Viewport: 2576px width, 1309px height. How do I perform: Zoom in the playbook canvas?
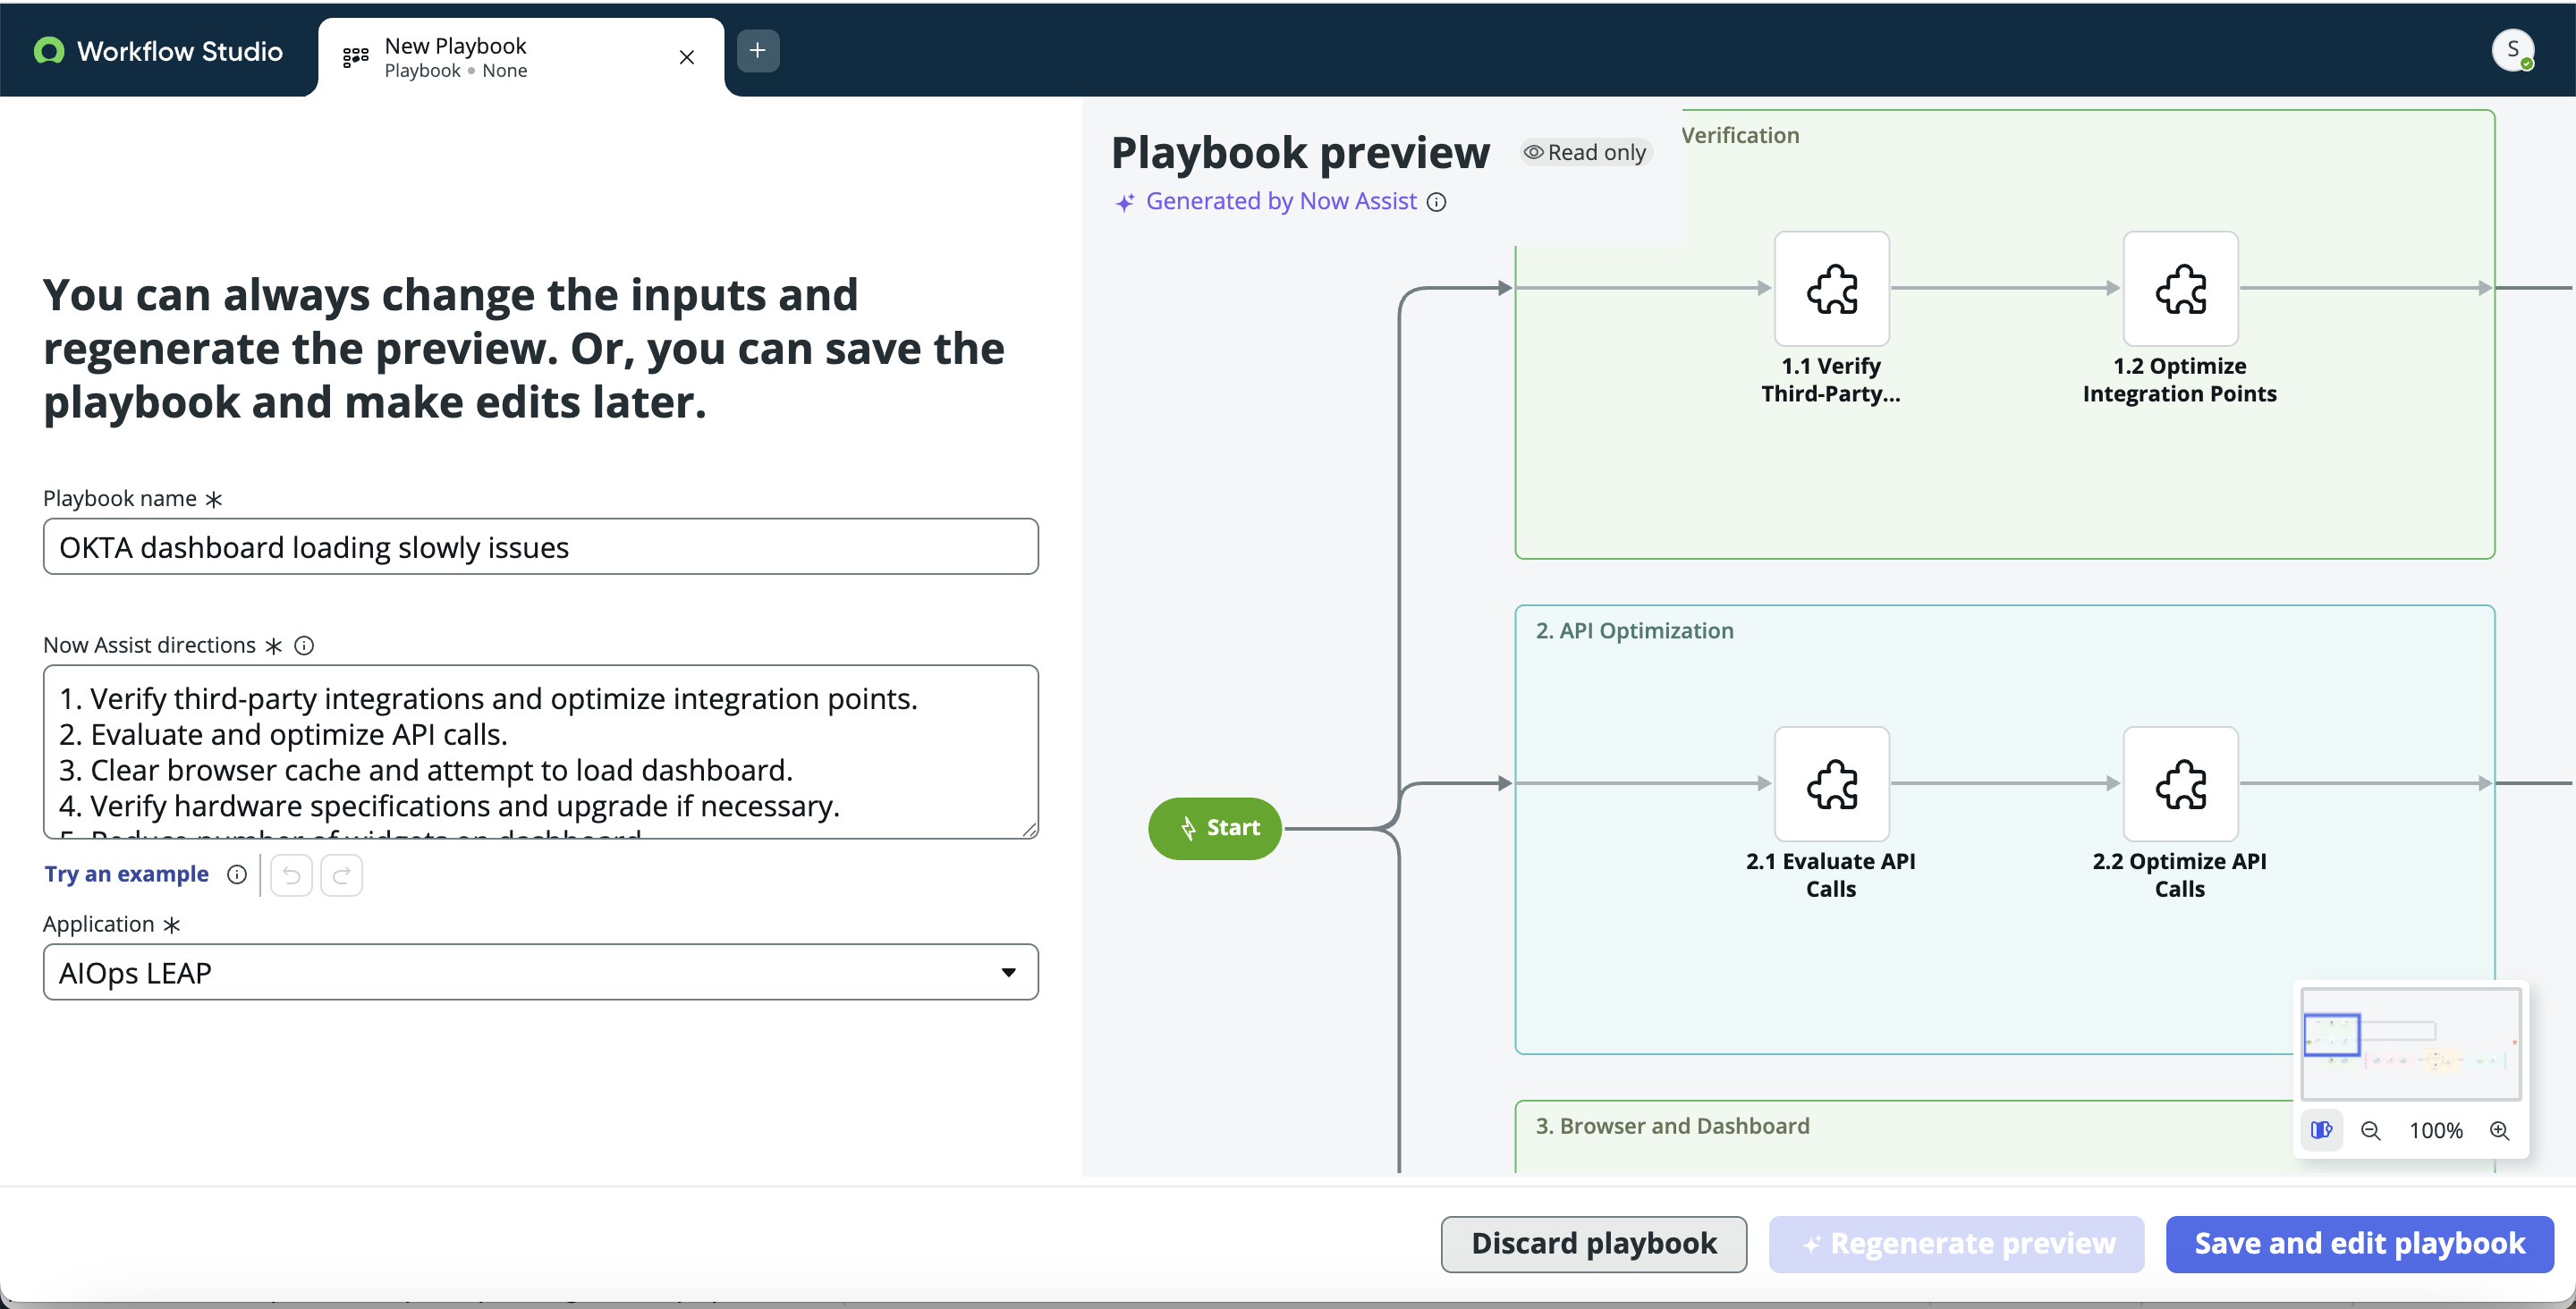pos(2499,1131)
